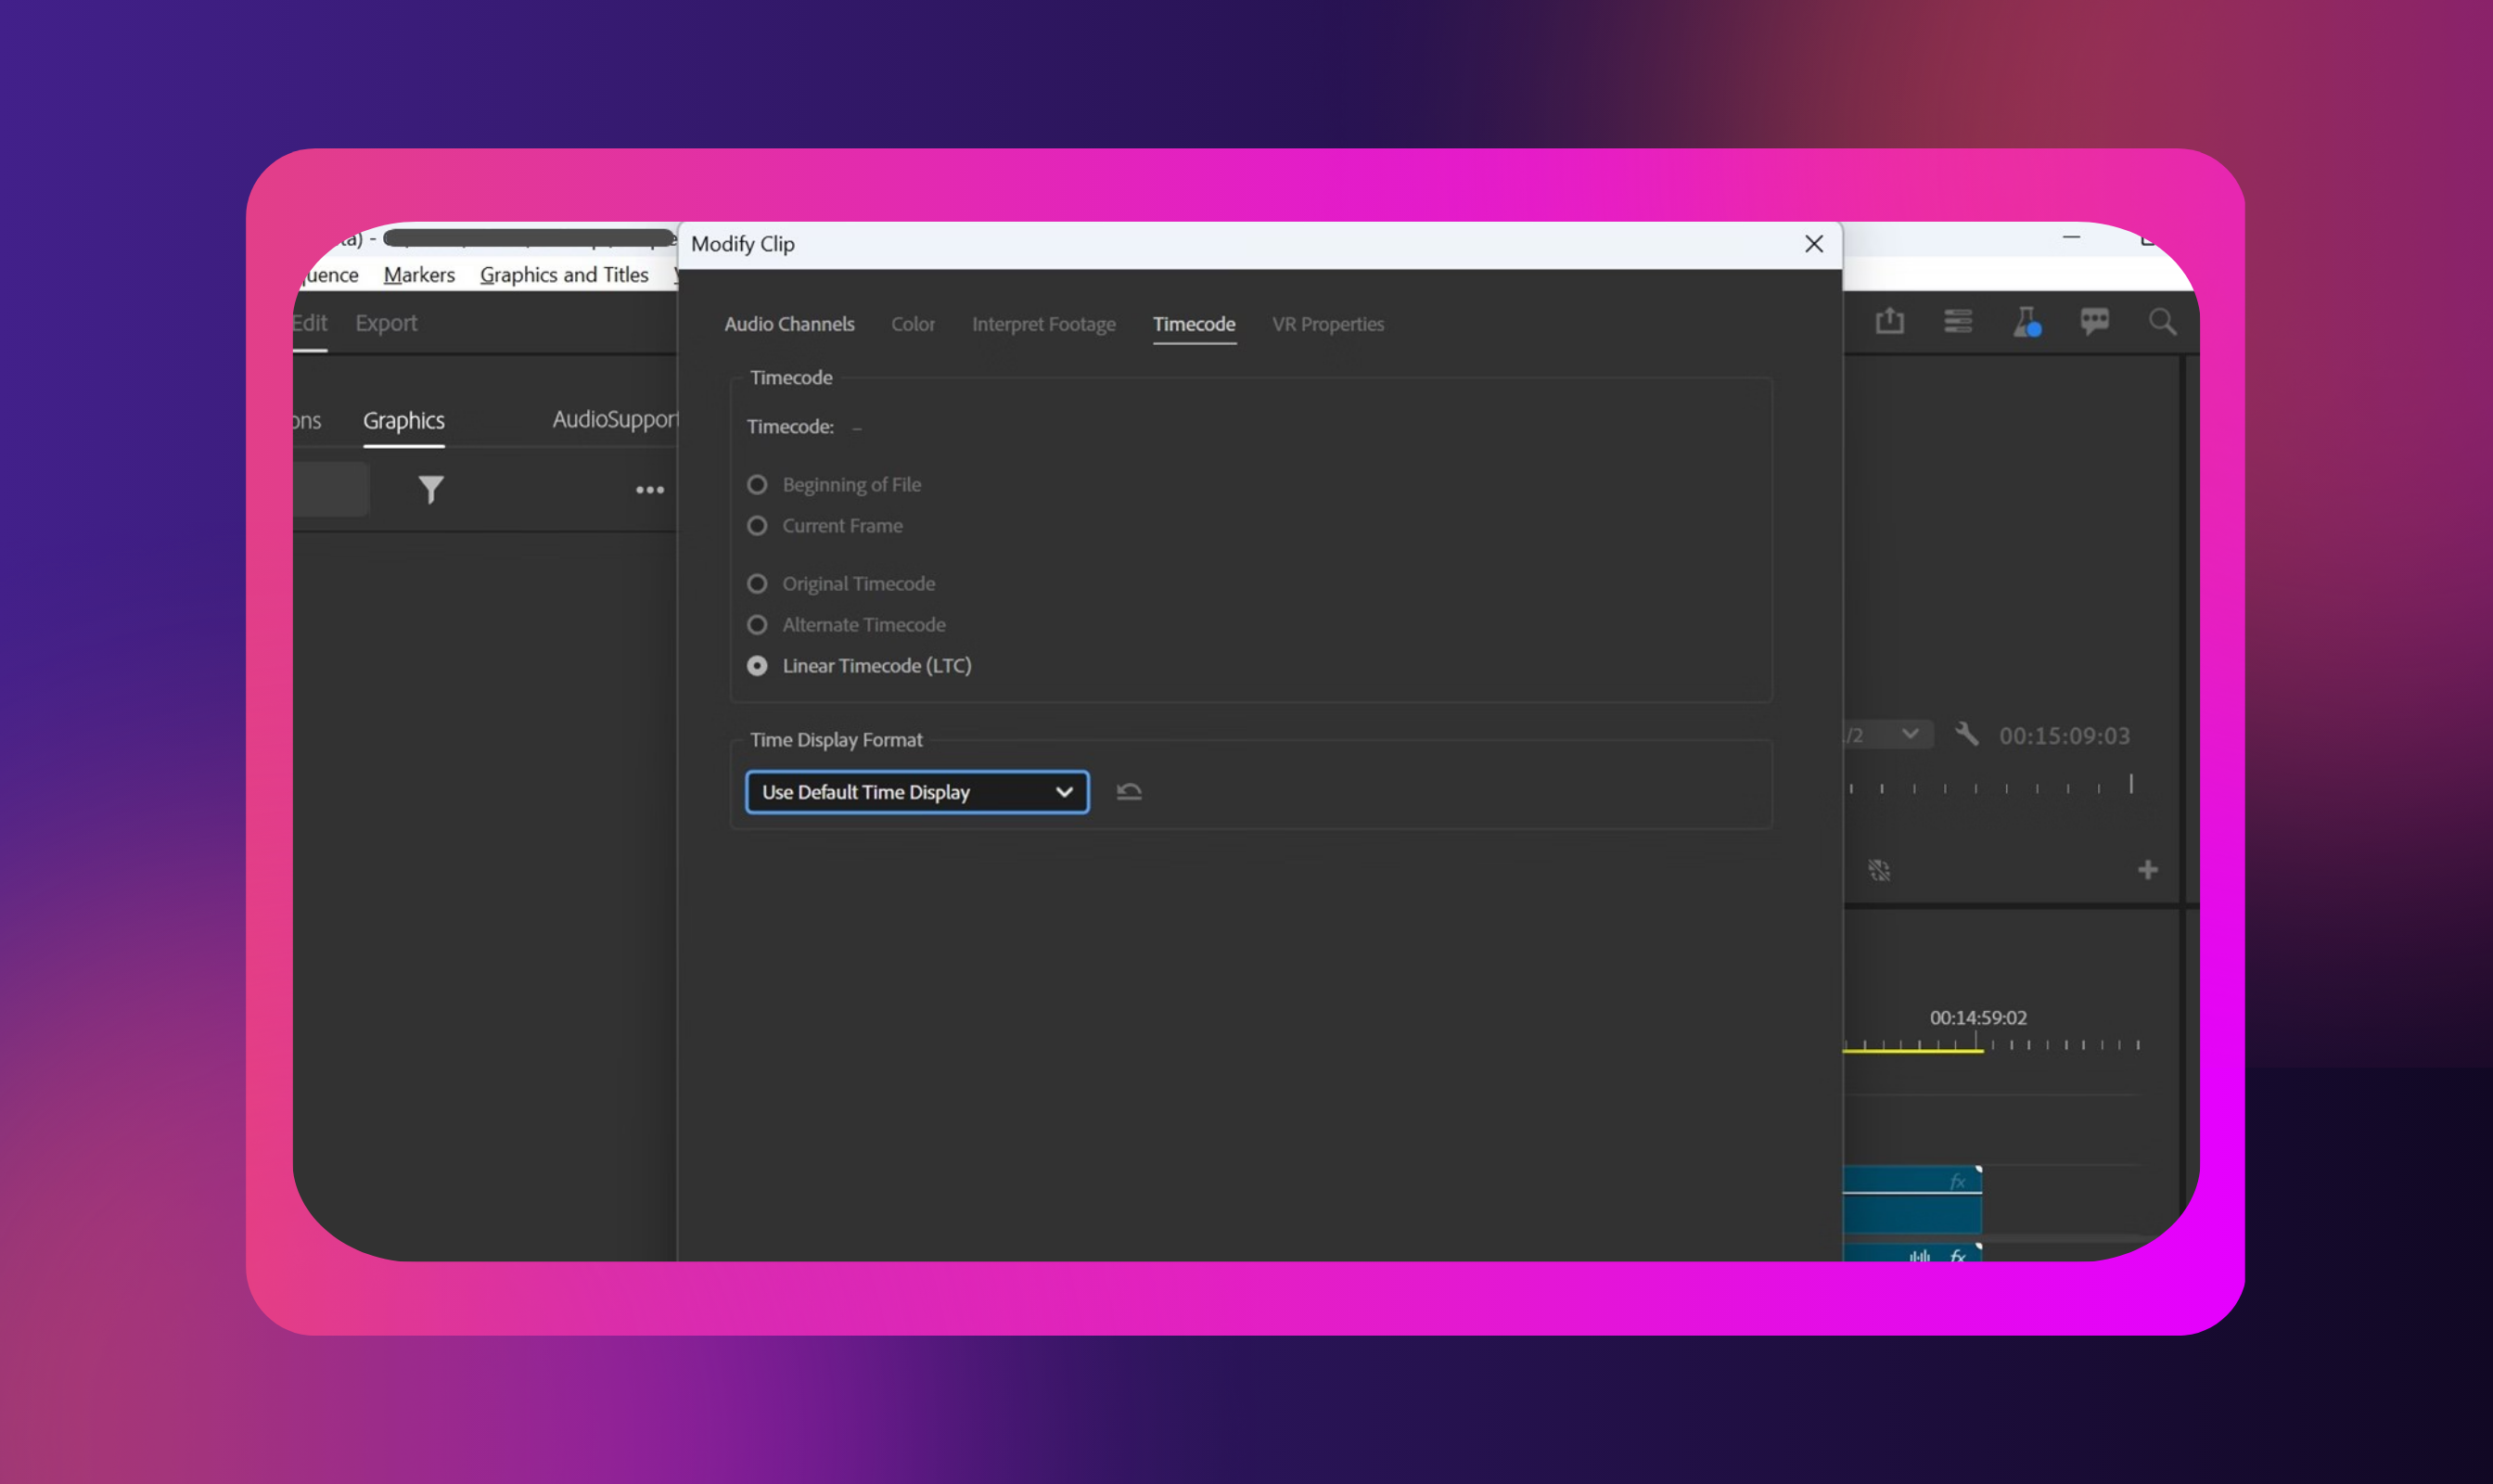Open panel options three-dot menu
Image resolution: width=2493 pixels, height=1484 pixels.
[650, 490]
